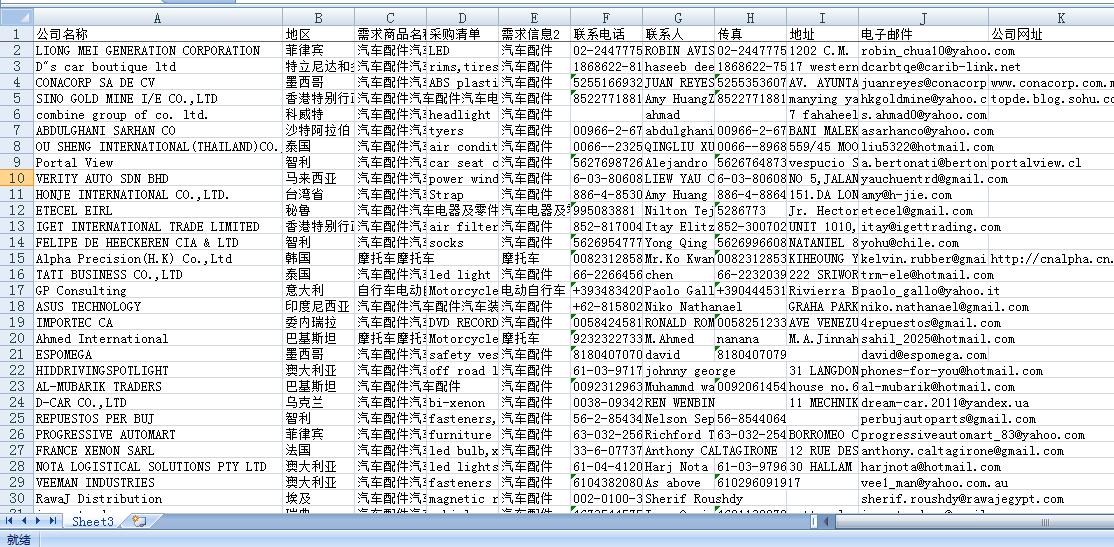Select row 30 header
The height and width of the screenshot is (547, 1114).
point(16,499)
